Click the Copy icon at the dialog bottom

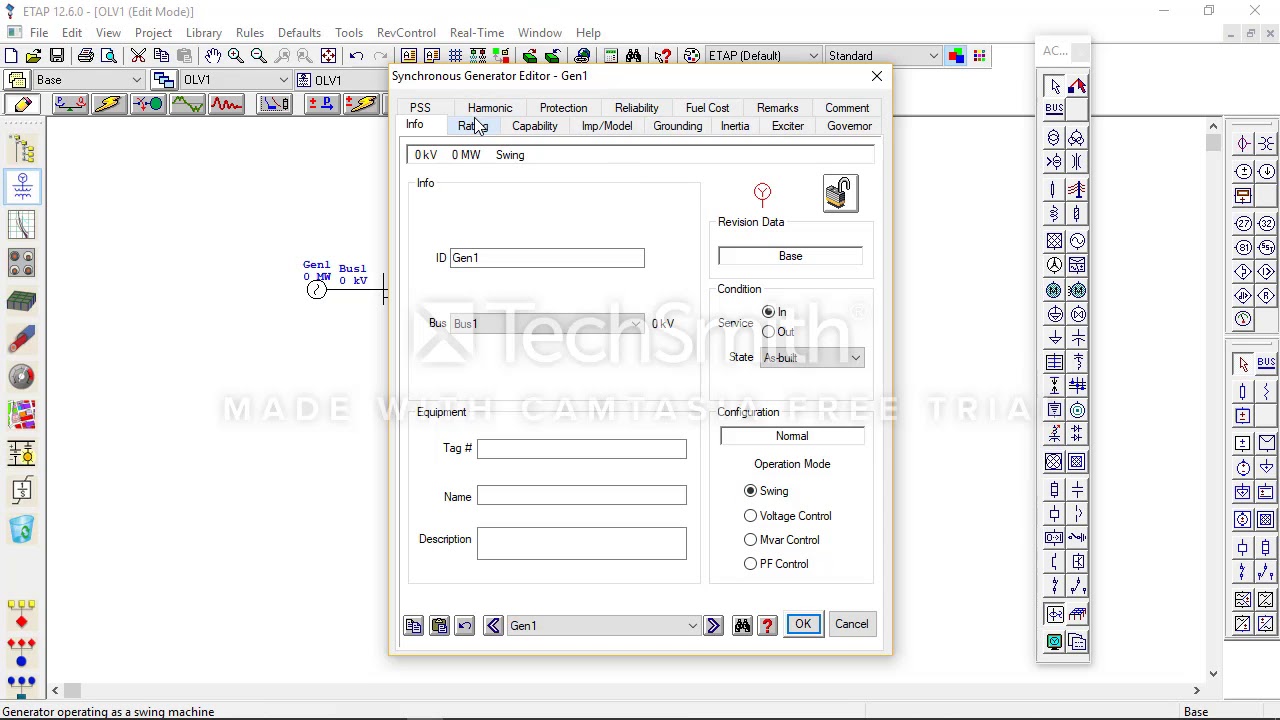pos(414,626)
